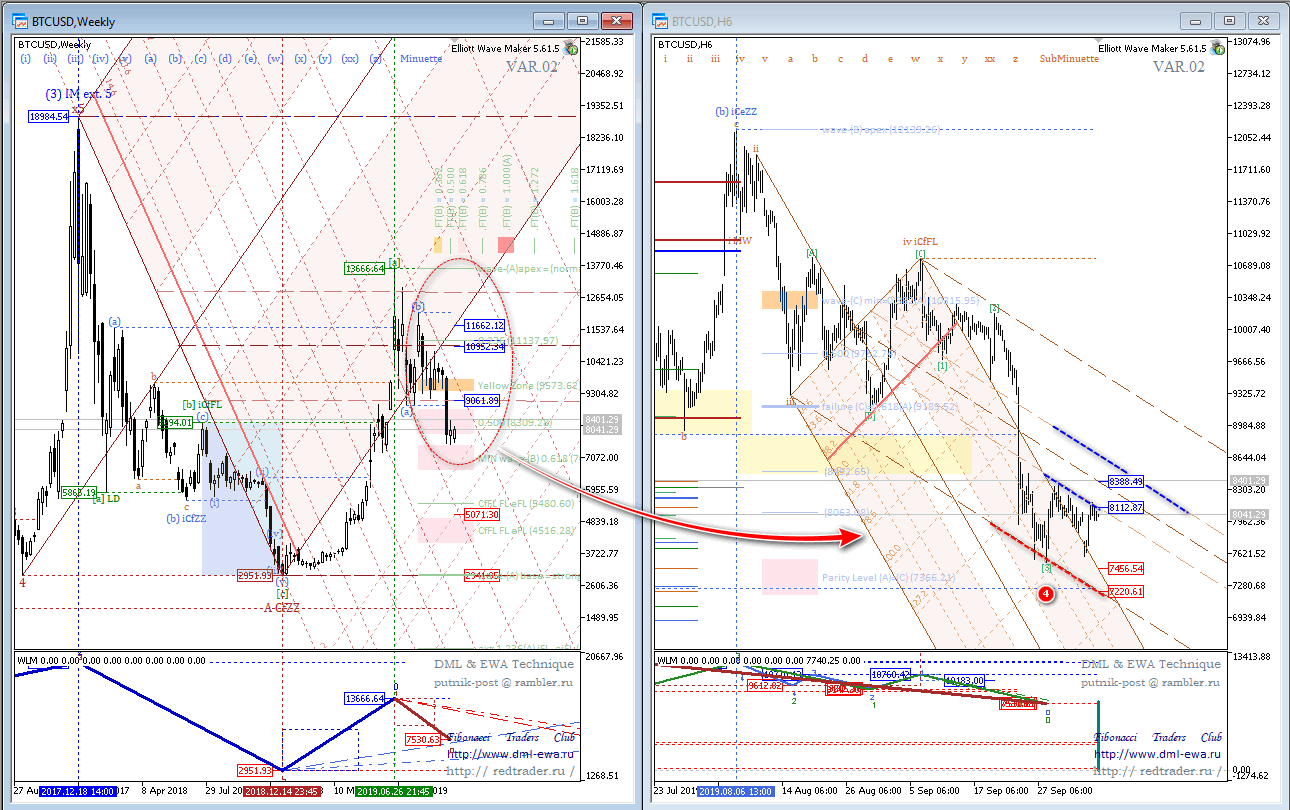The height and width of the screenshot is (810, 1290).
Task: Click the BTCUSD,Weekly window chart icon
Action: click(x=21, y=20)
